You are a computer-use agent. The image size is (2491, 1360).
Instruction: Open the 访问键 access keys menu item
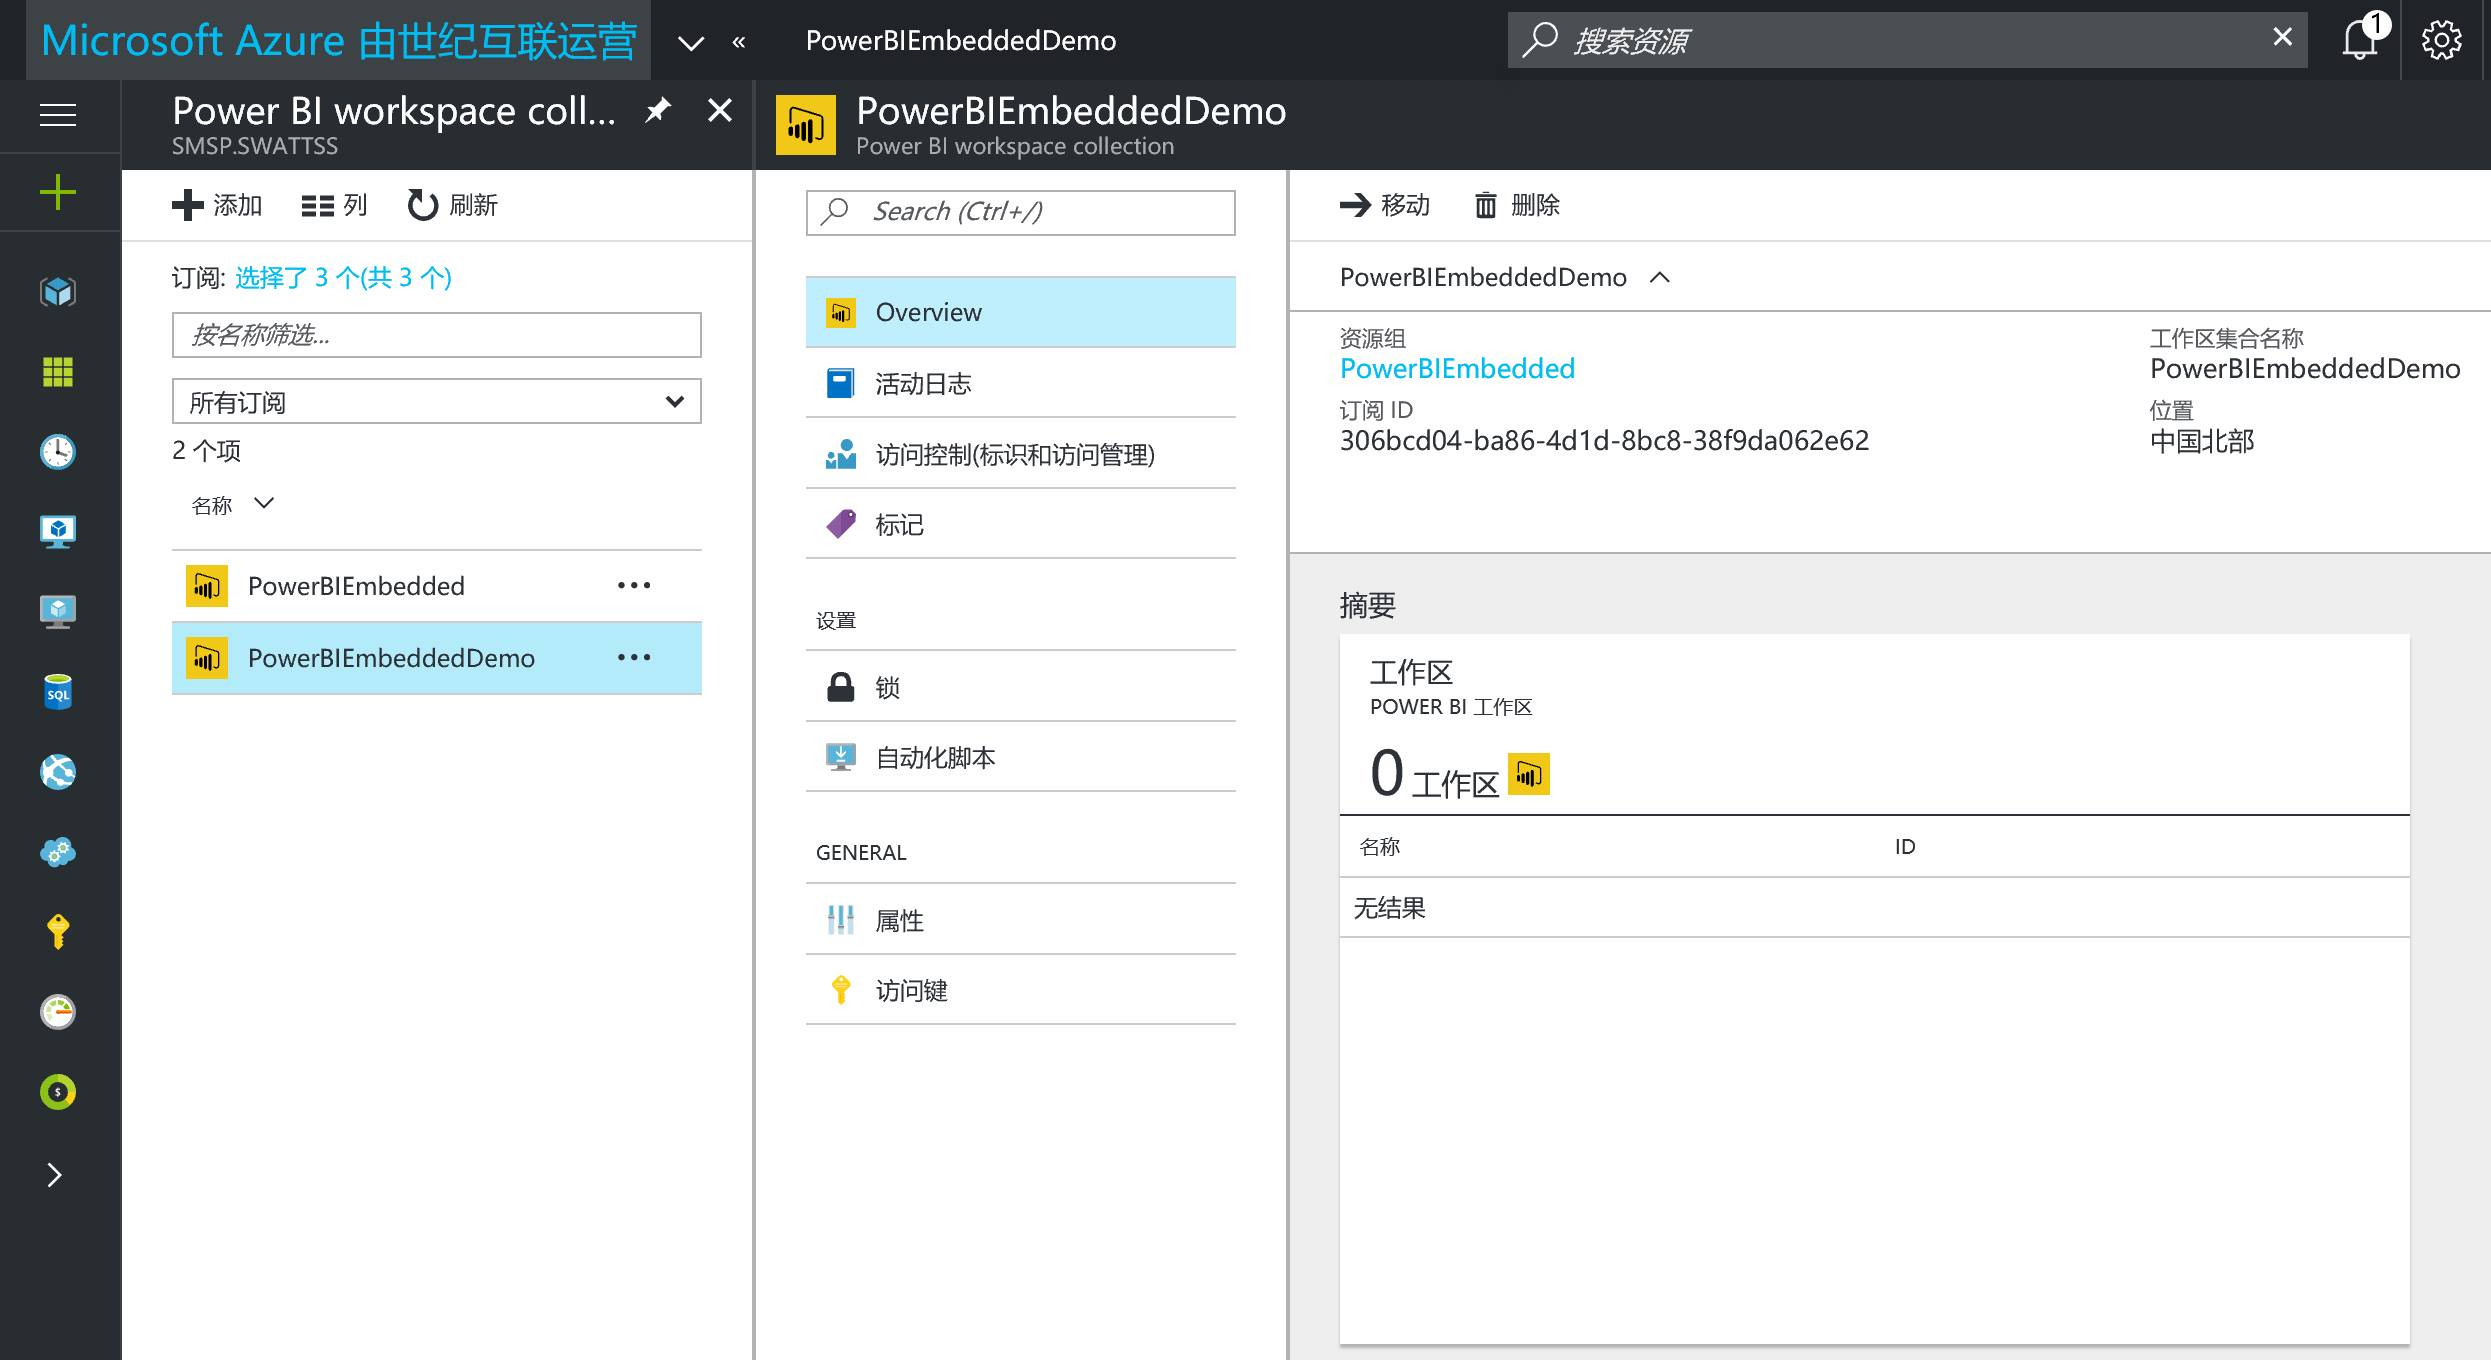pyautogui.click(x=1020, y=990)
